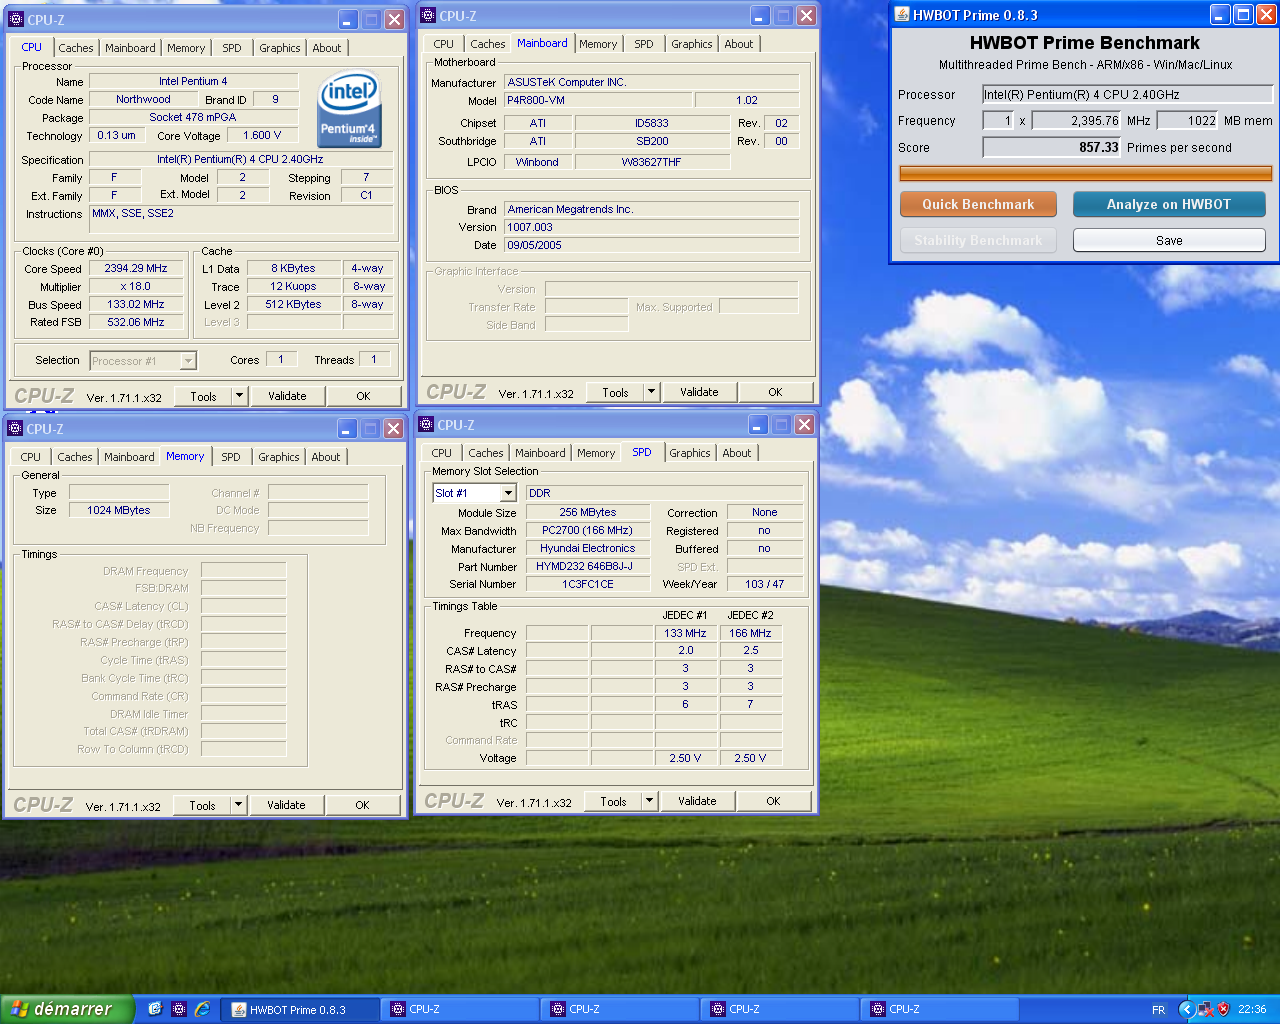Click the Hyundai Electronics manufacturer value
The height and width of the screenshot is (1024, 1280).
click(588, 548)
